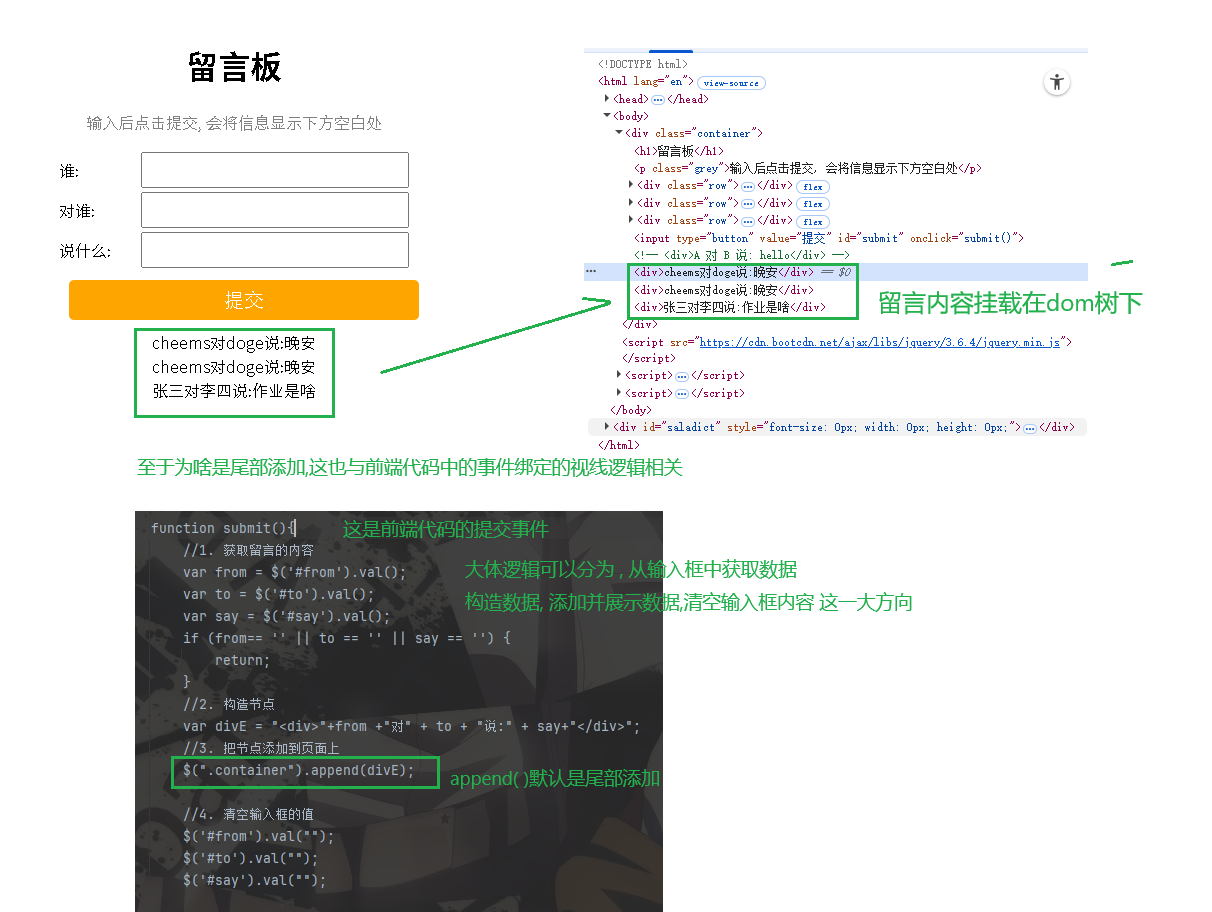This screenshot has width=1212, height=912.
Task: Select DOM row <div>张三对李四说:作业是啥</div>
Action: pyautogui.click(x=731, y=307)
